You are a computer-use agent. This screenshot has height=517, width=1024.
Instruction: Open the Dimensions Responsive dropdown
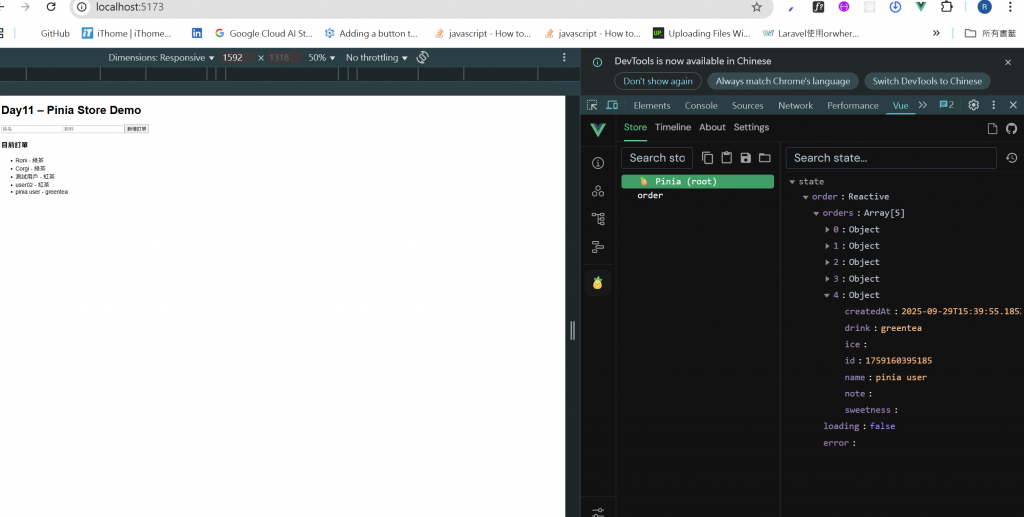pos(161,57)
